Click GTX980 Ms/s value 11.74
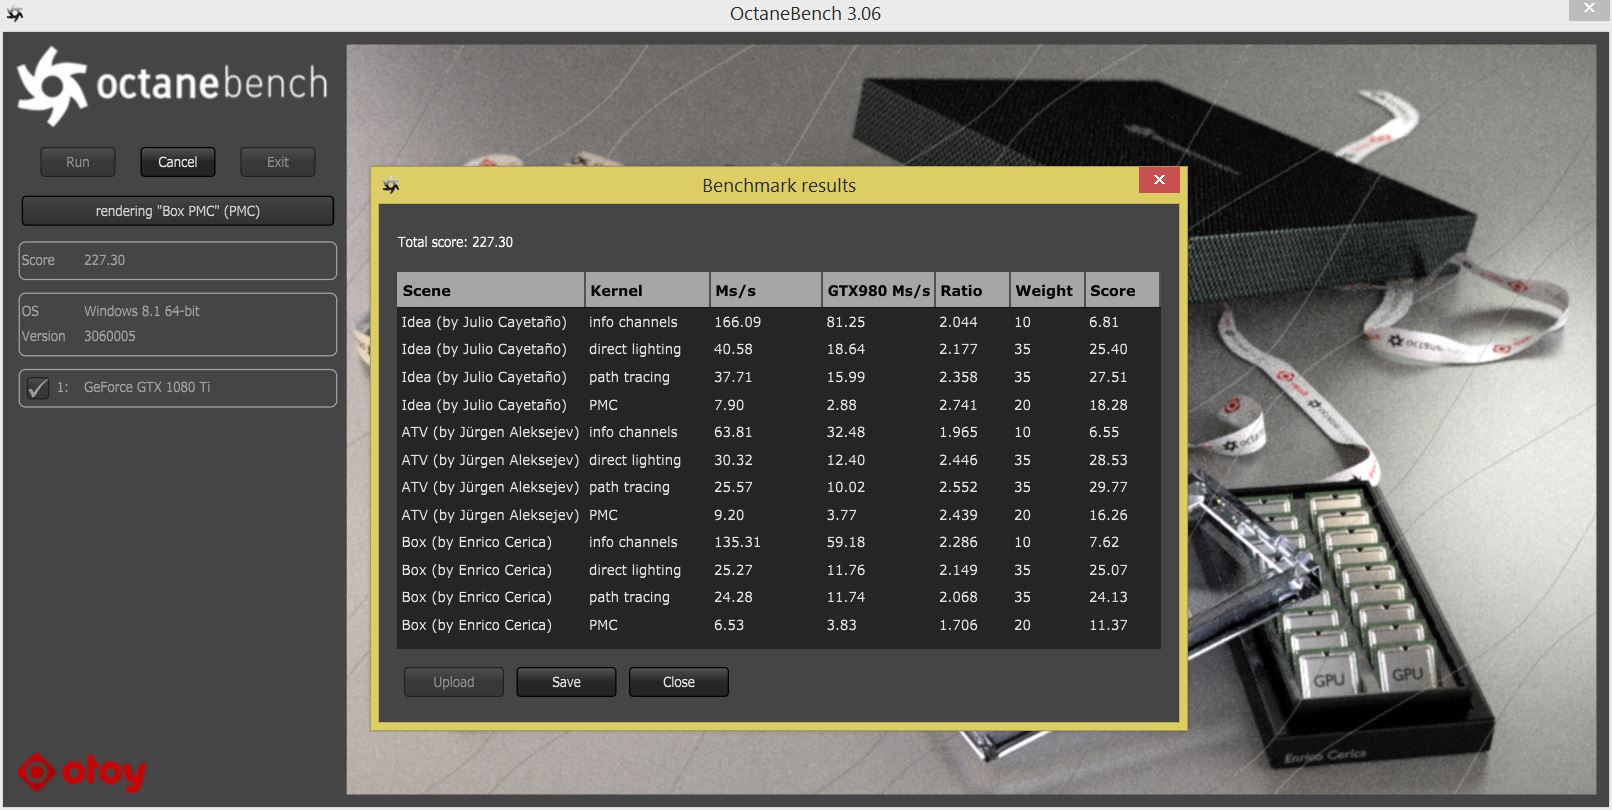This screenshot has height=810, width=1612. tap(846, 597)
